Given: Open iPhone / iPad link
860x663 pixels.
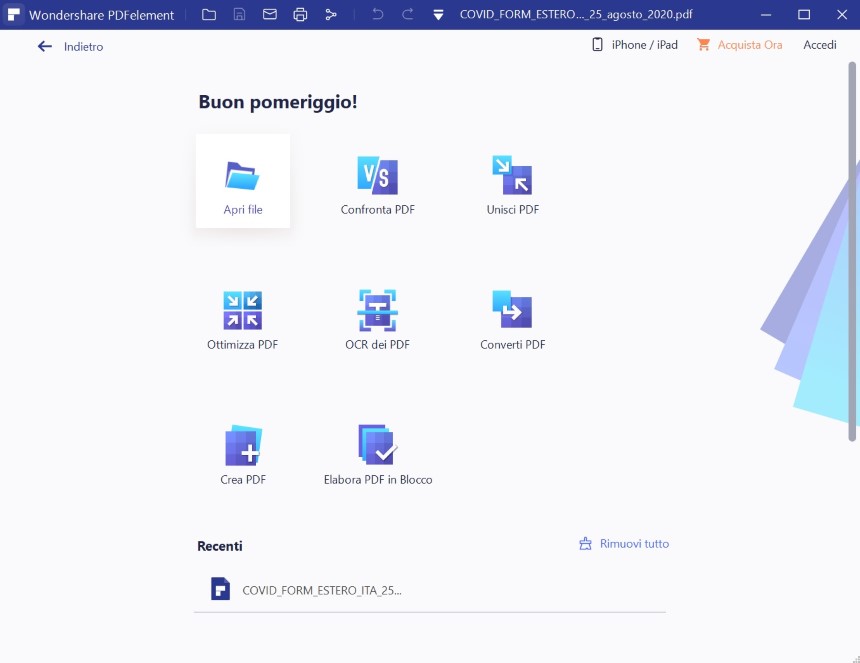Looking at the screenshot, I should (635, 45).
